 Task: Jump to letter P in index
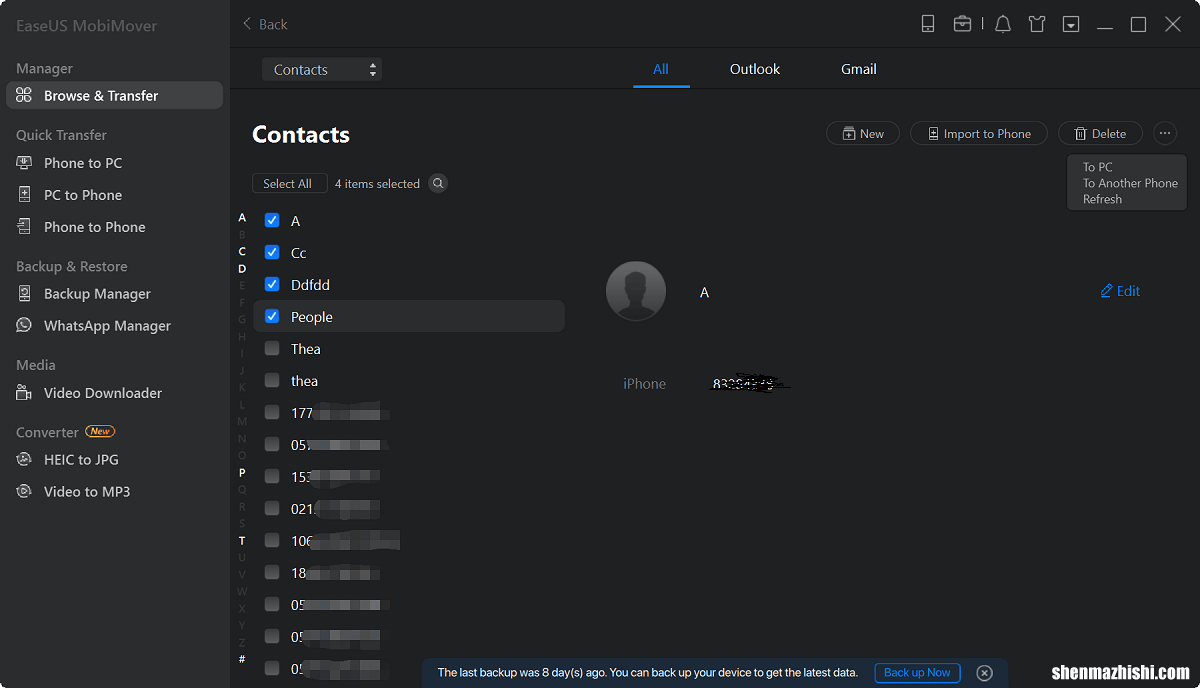(x=242, y=473)
